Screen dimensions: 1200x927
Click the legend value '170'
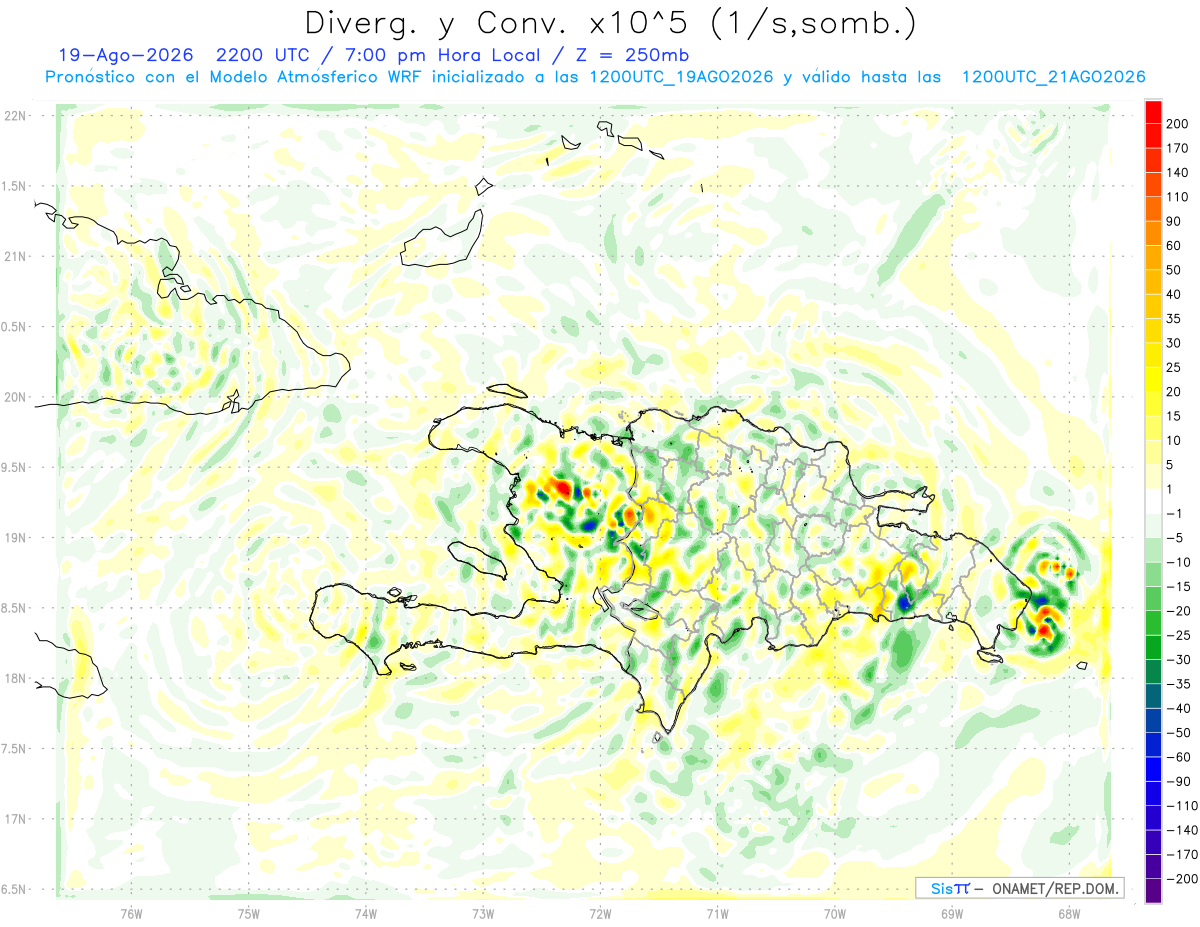coord(1178,148)
